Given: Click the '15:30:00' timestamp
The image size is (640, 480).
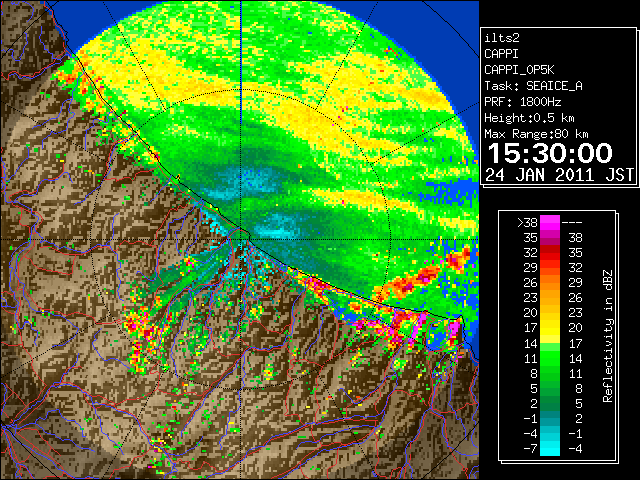Looking at the screenshot, I should click(x=550, y=153).
